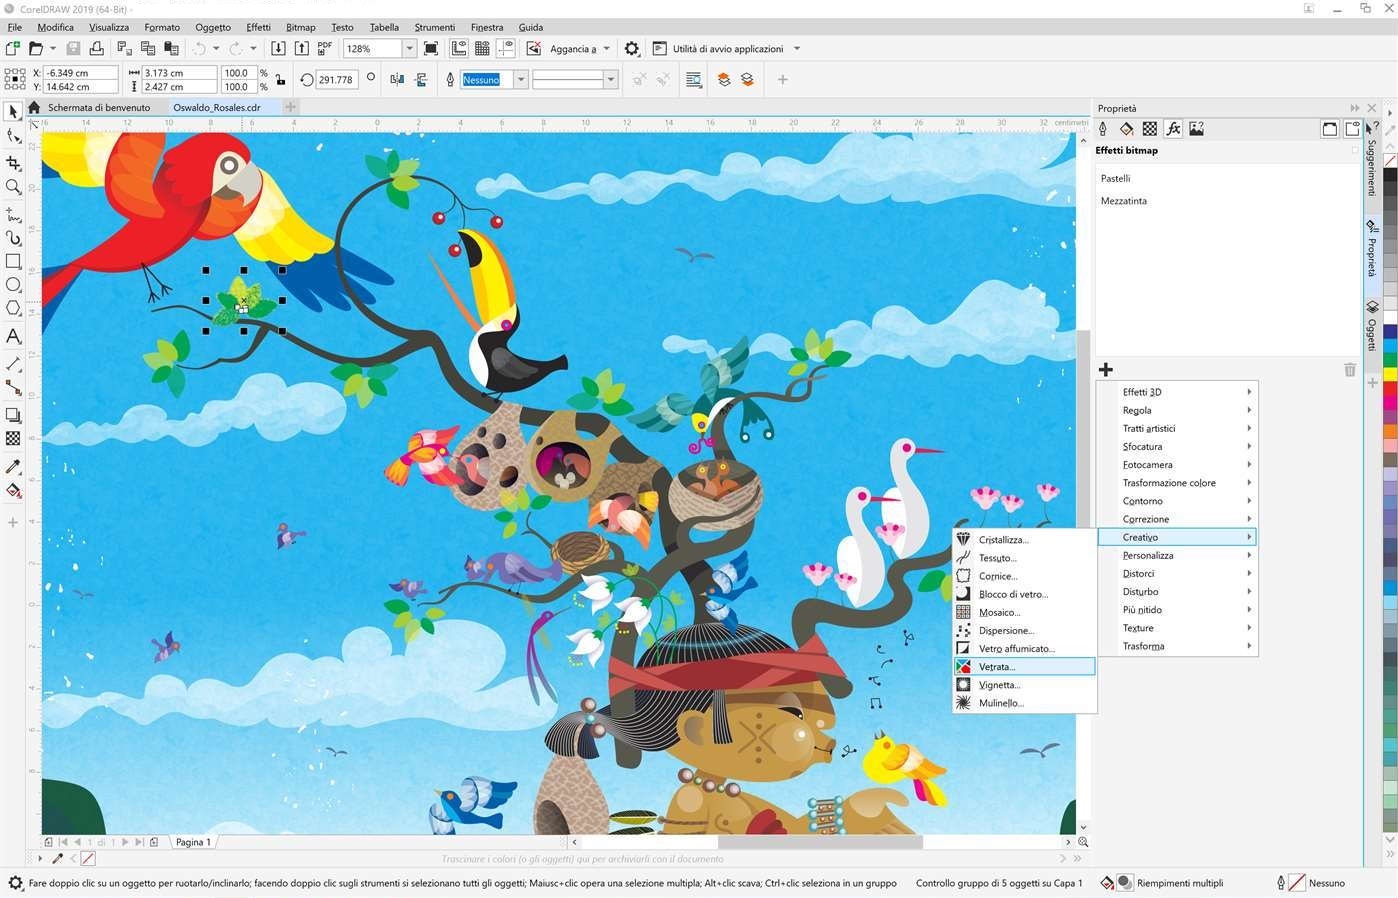Open the outline width Nessuno dropdown

(x=520, y=80)
